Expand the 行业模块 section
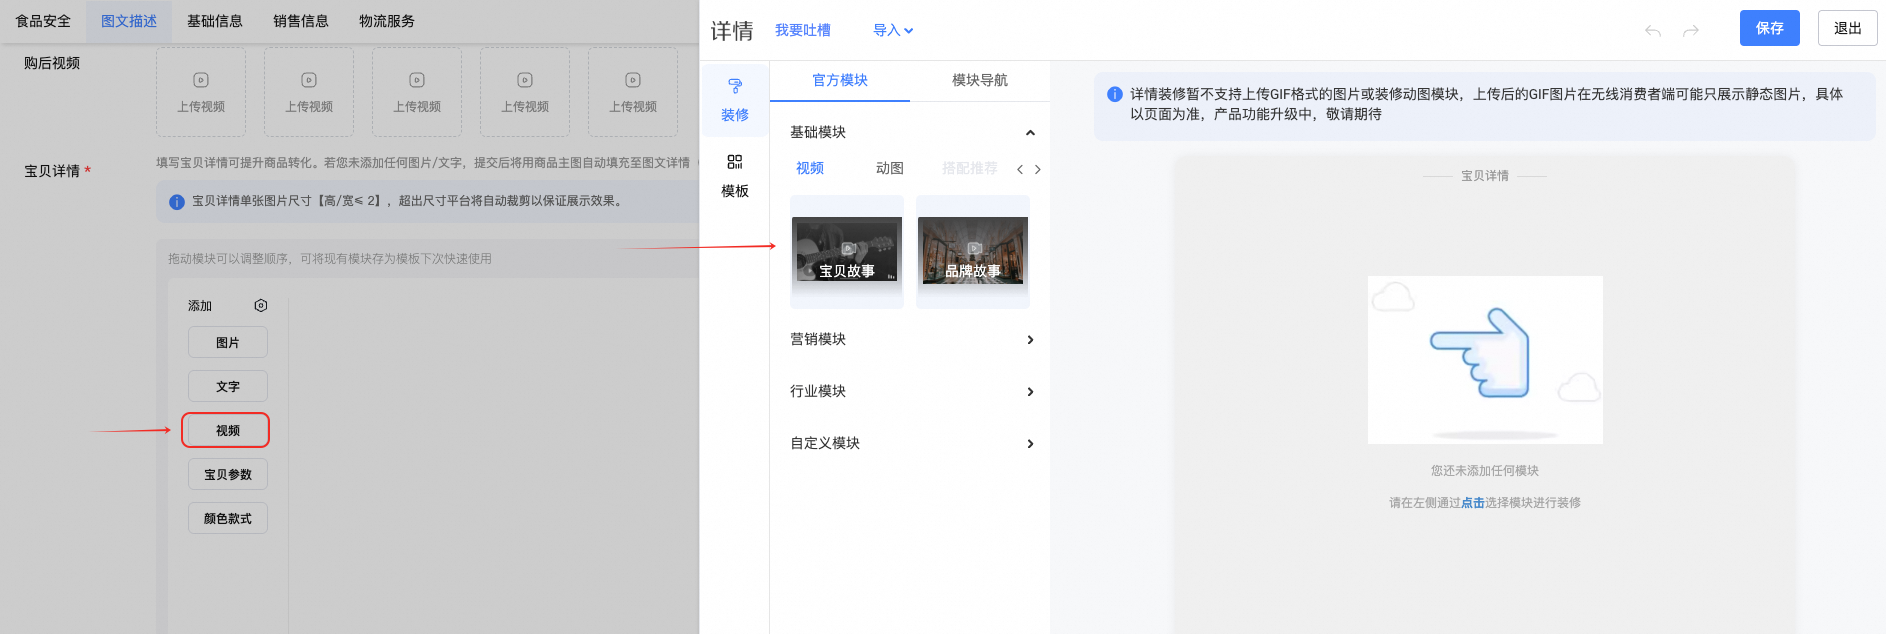Image resolution: width=1886 pixels, height=634 pixels. point(1030,392)
